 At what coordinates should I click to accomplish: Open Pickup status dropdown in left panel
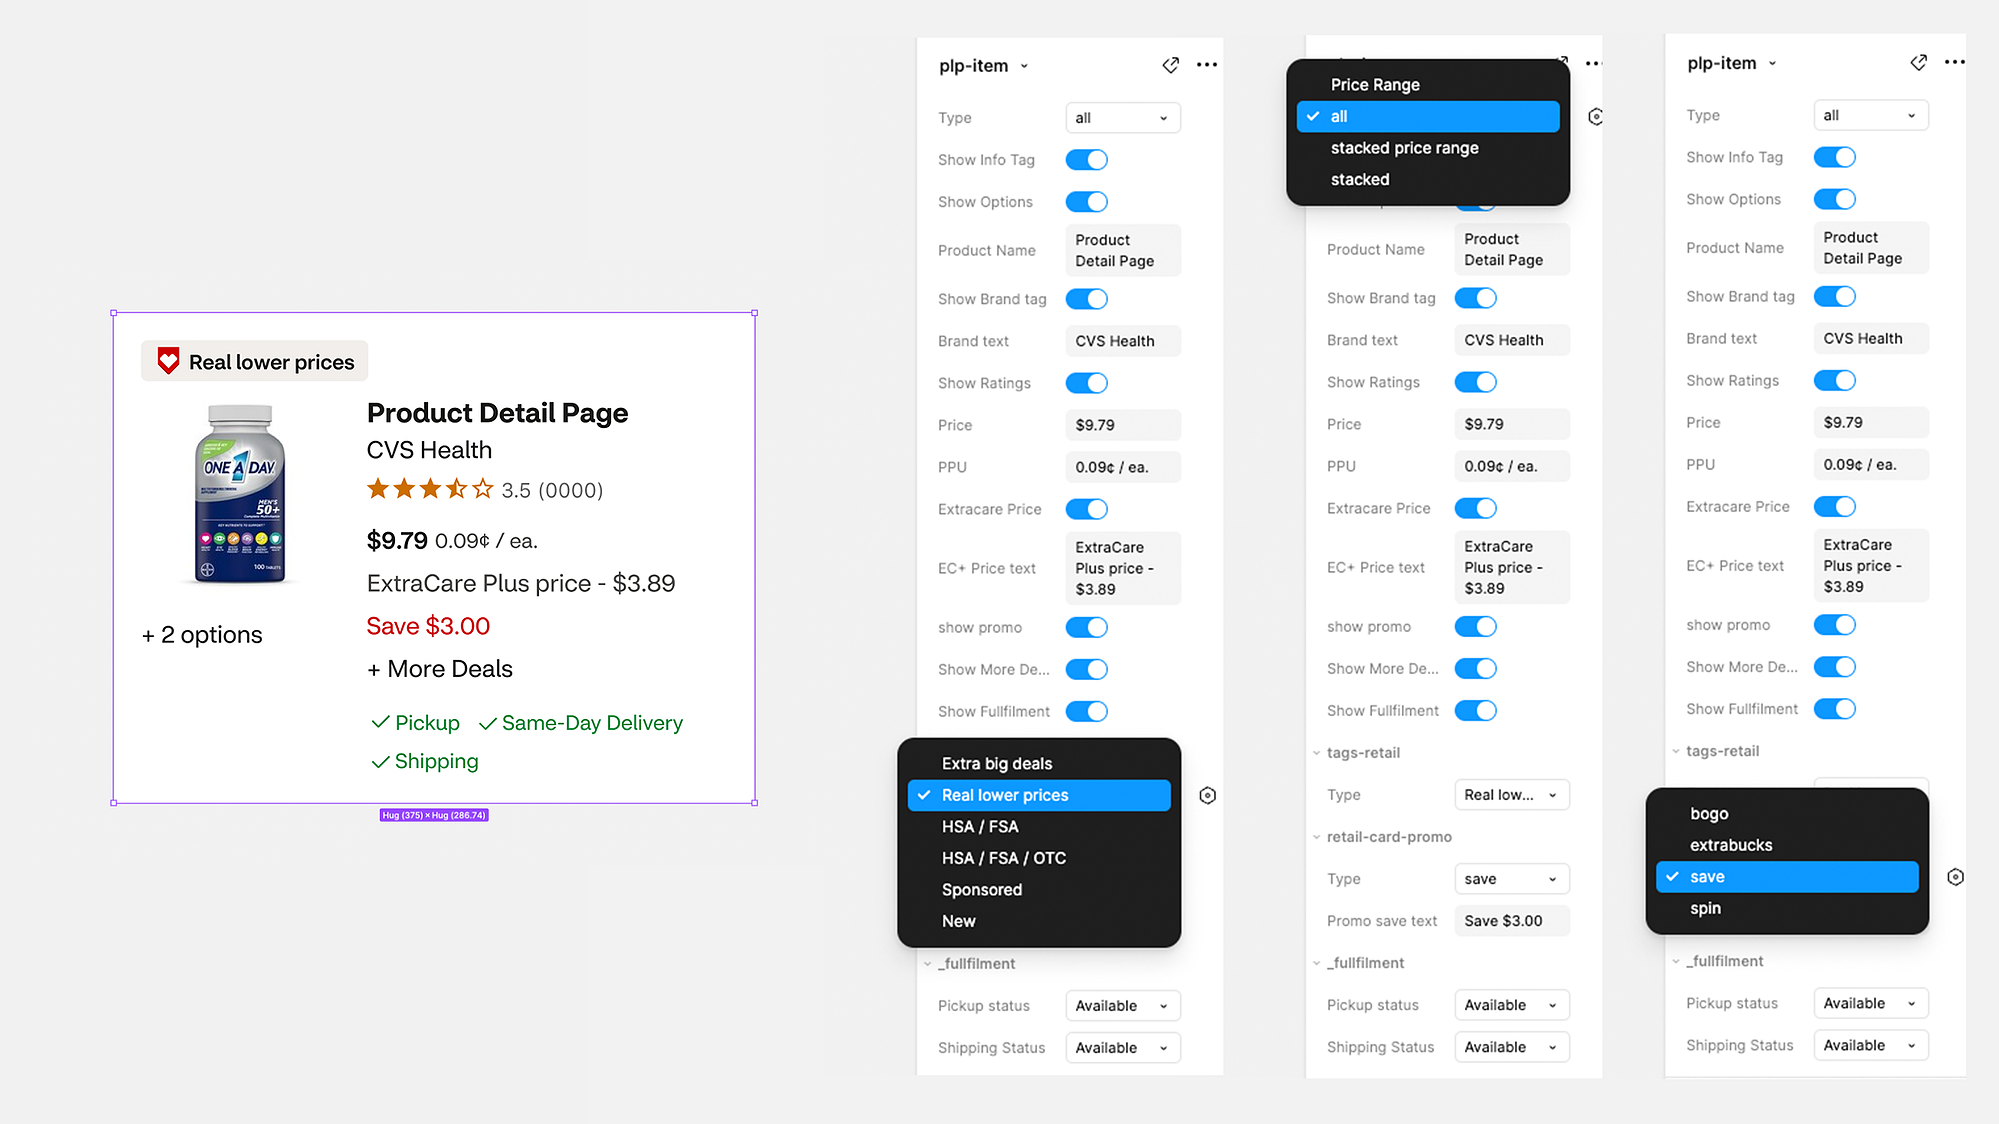coord(1123,1006)
